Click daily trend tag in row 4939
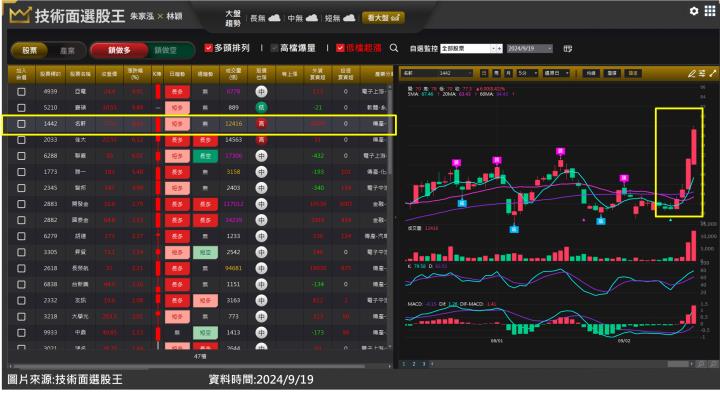The width and height of the screenshot is (720, 393). 177,91
